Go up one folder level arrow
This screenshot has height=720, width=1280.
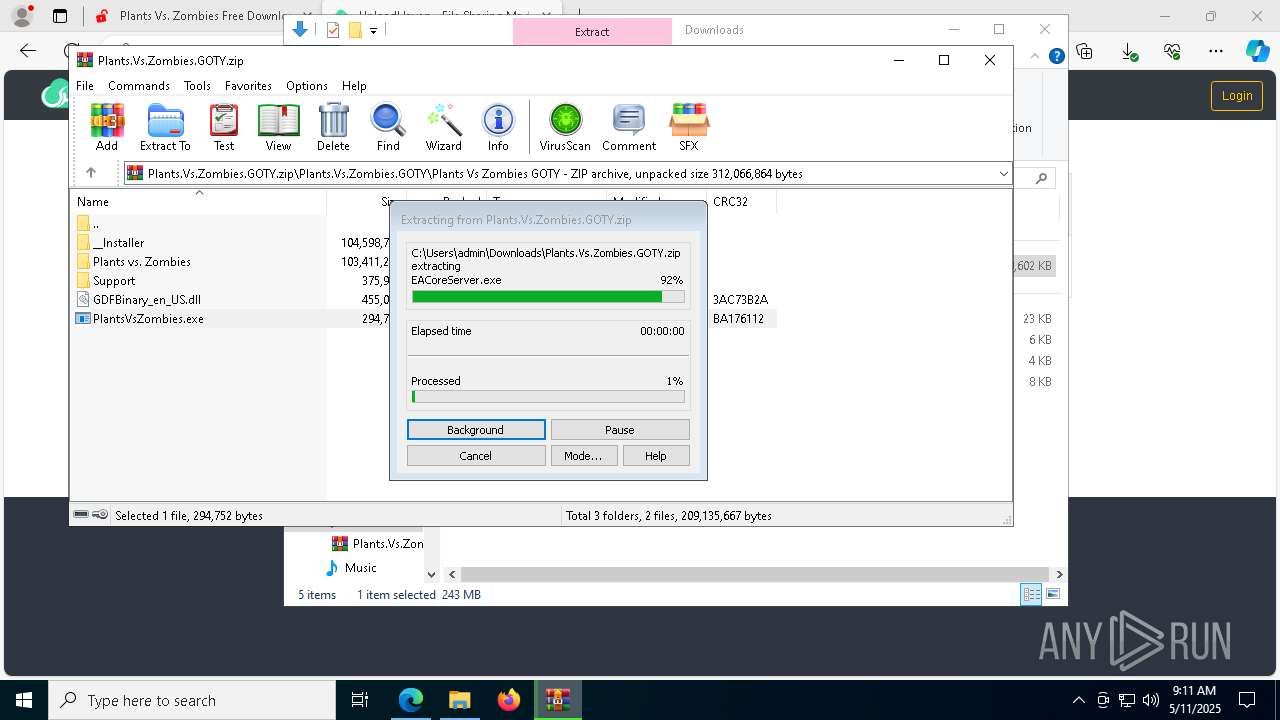90,173
